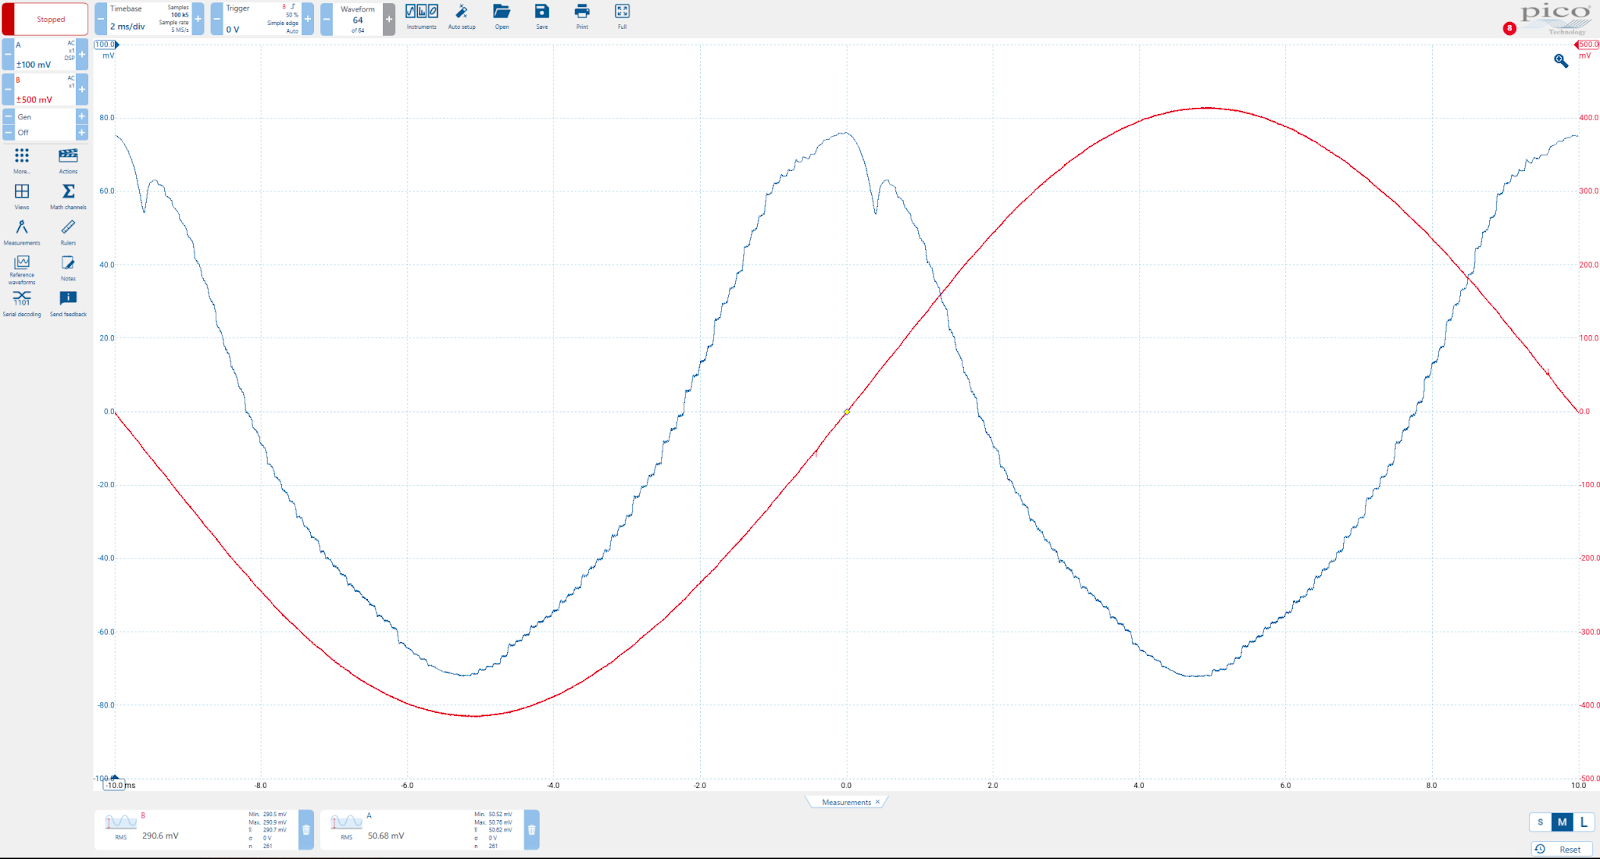Close the Measurements tab
The width and height of the screenshot is (1600, 859).
(878, 802)
